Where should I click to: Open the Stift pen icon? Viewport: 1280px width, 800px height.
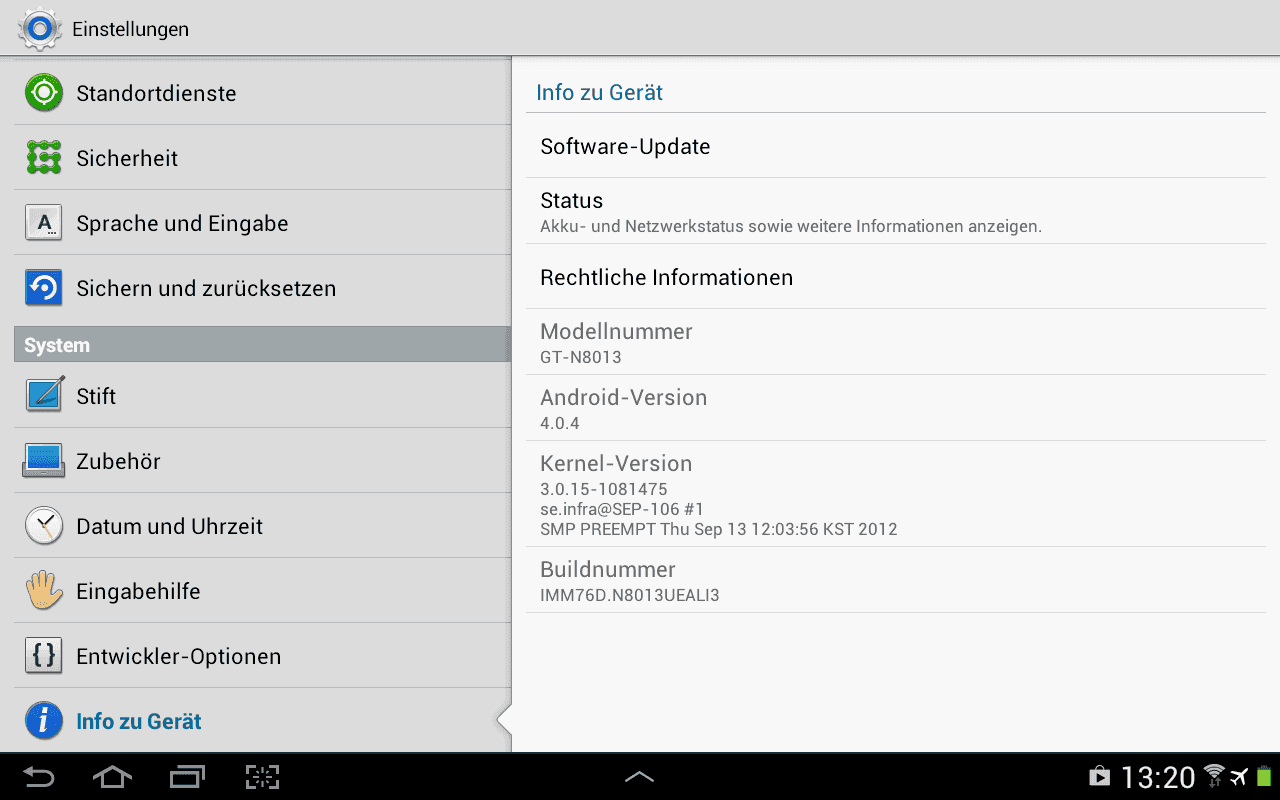(x=44, y=396)
